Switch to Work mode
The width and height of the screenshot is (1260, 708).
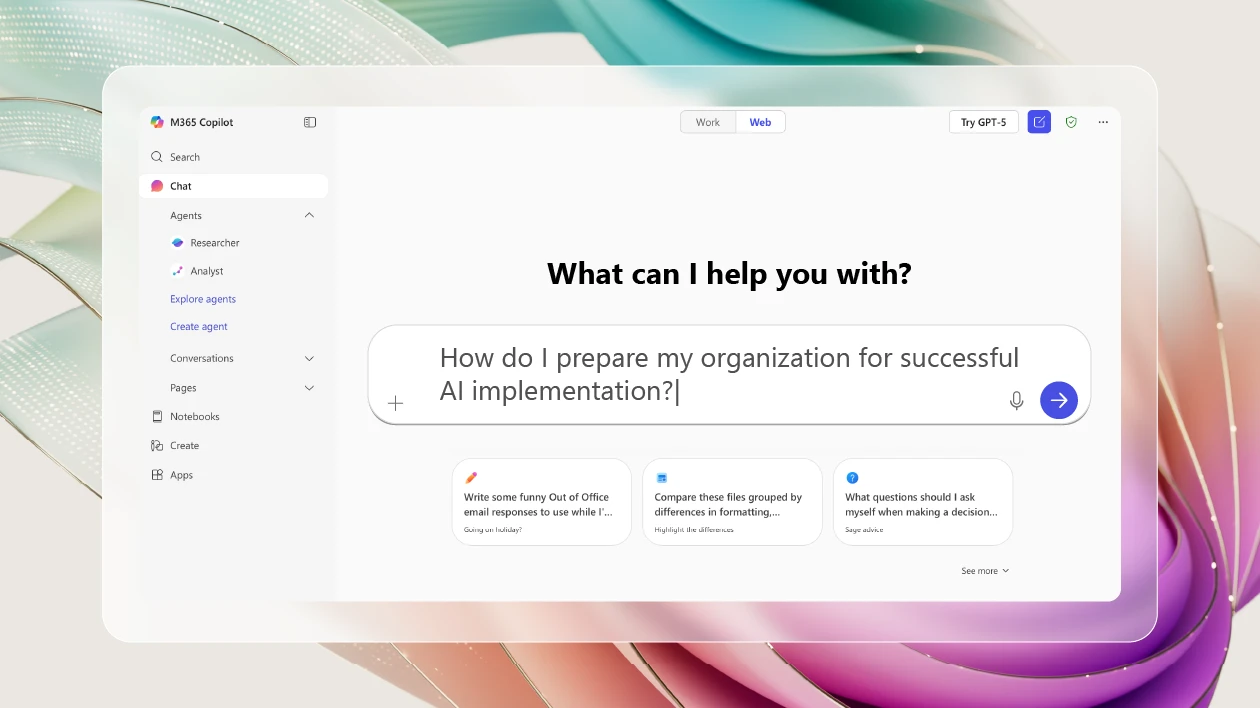pos(707,121)
